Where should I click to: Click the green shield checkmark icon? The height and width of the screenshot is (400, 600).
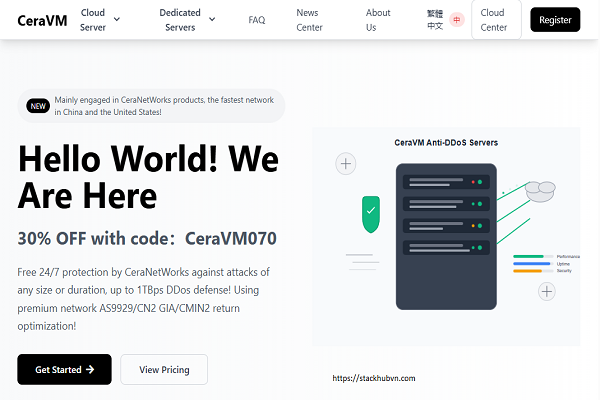tap(371, 214)
